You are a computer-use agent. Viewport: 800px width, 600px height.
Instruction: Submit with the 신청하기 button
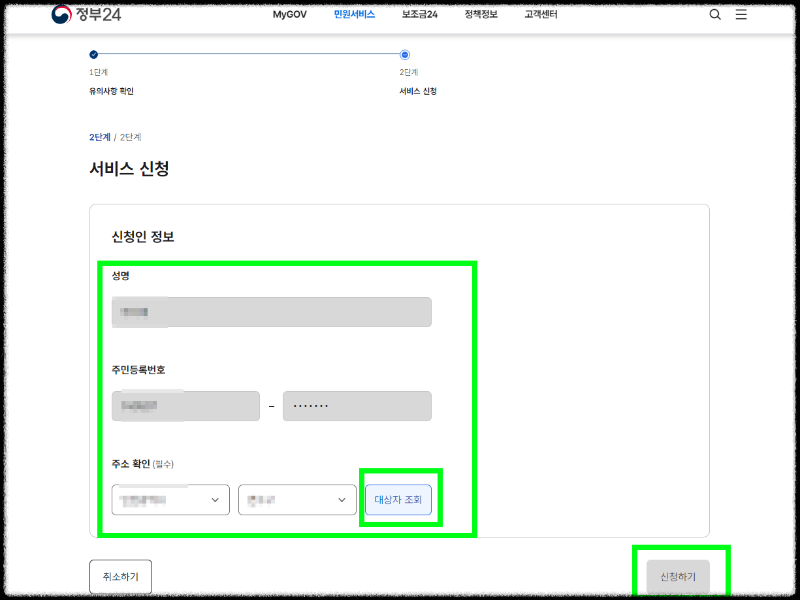pyautogui.click(x=679, y=577)
